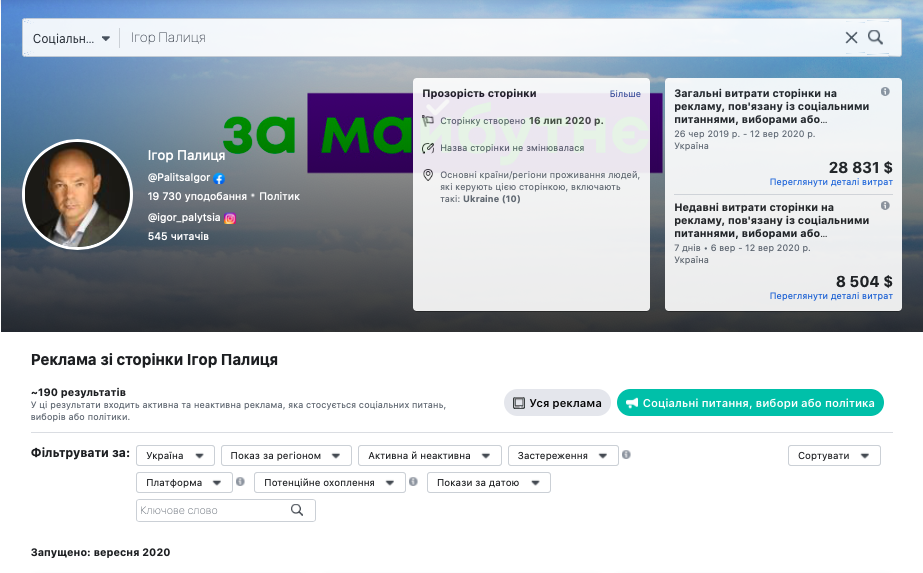Click info icon beside total page spending

pyautogui.click(x=885, y=92)
